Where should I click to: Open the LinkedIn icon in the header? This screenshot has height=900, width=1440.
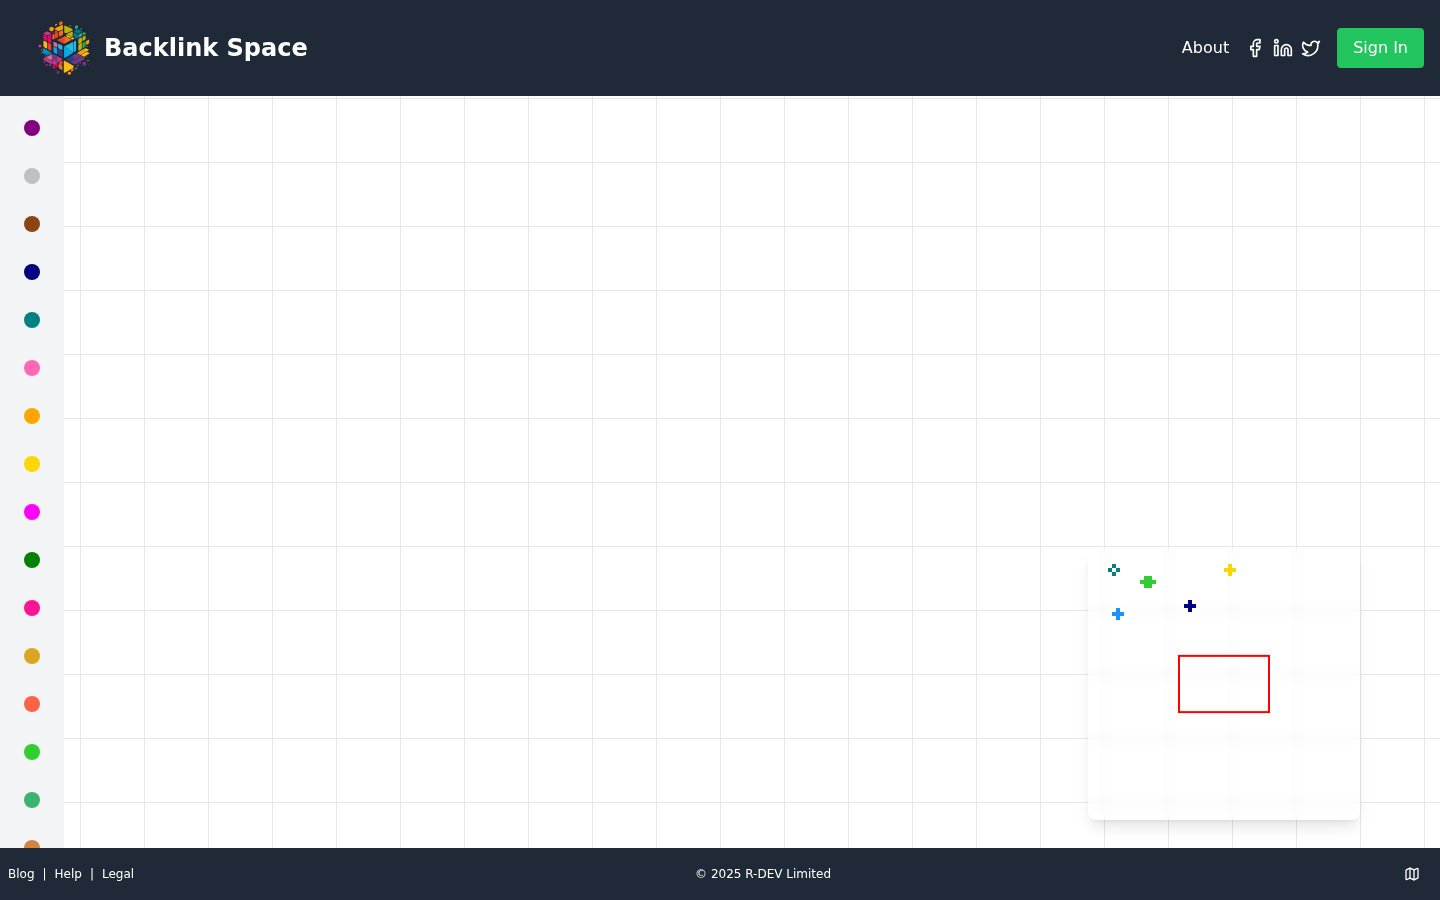point(1283,47)
